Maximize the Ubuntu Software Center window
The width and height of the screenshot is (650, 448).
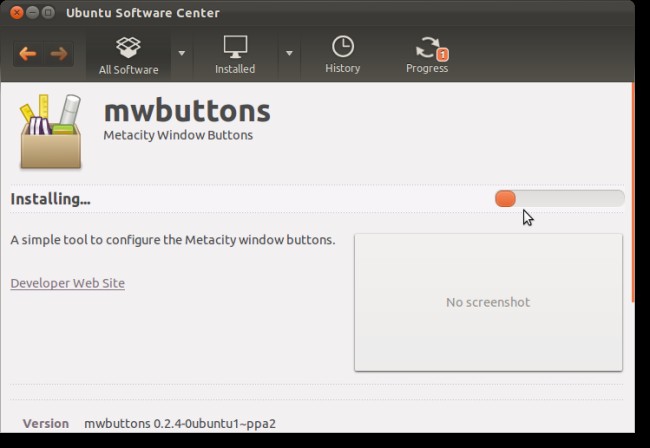tap(48, 13)
